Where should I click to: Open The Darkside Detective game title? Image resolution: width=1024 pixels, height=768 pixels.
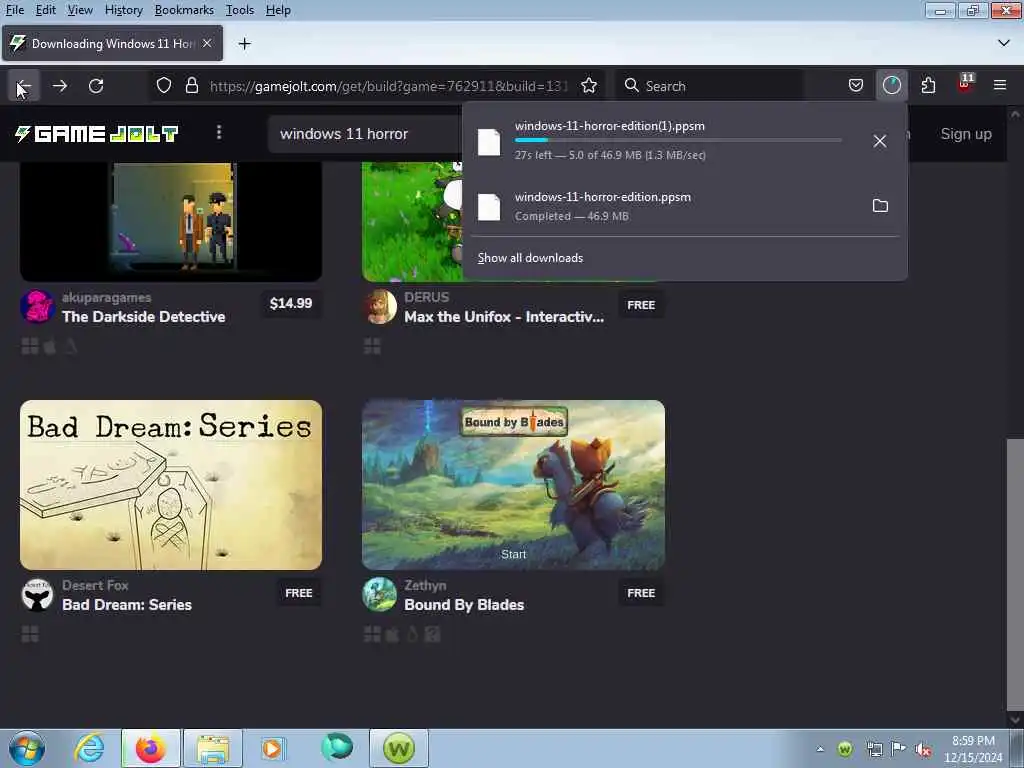(x=144, y=317)
